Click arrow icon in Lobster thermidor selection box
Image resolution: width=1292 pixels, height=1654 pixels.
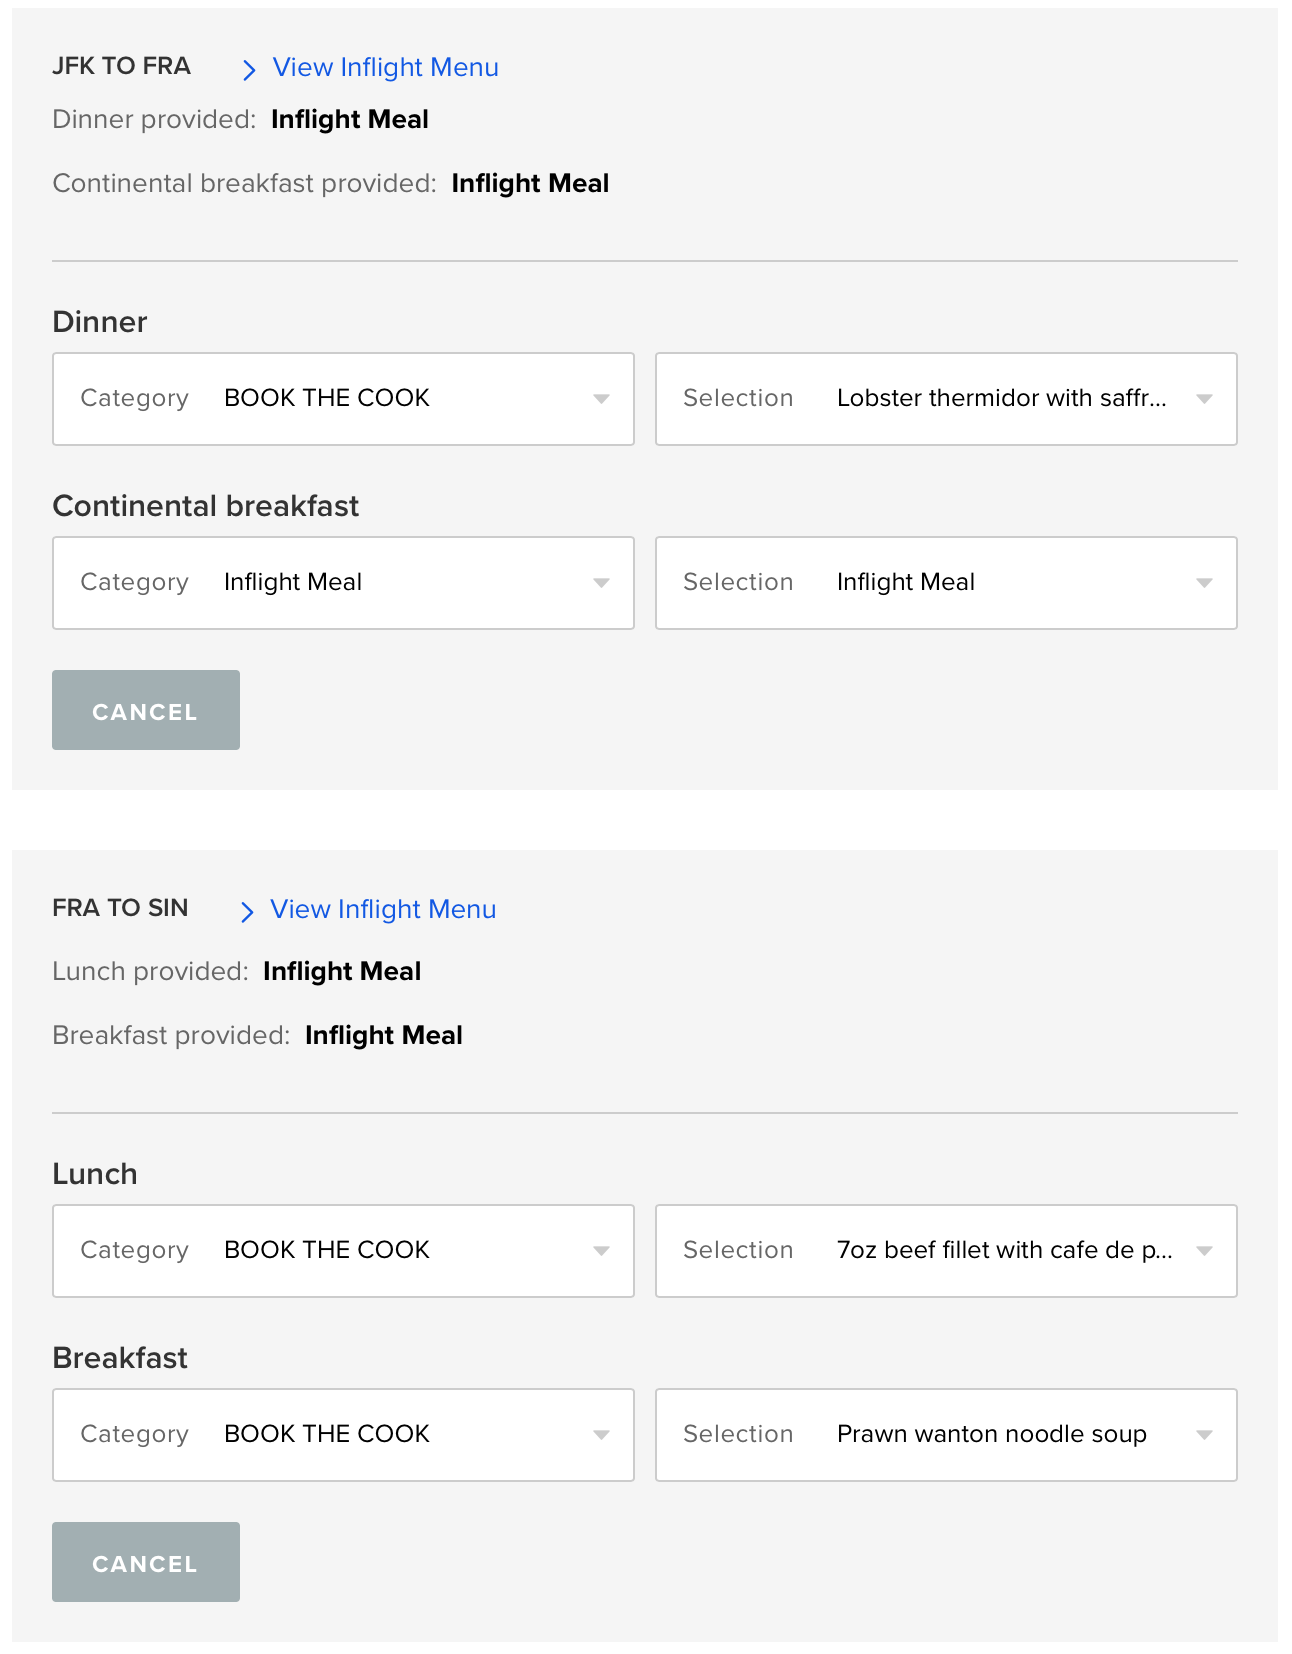[x=1204, y=399]
